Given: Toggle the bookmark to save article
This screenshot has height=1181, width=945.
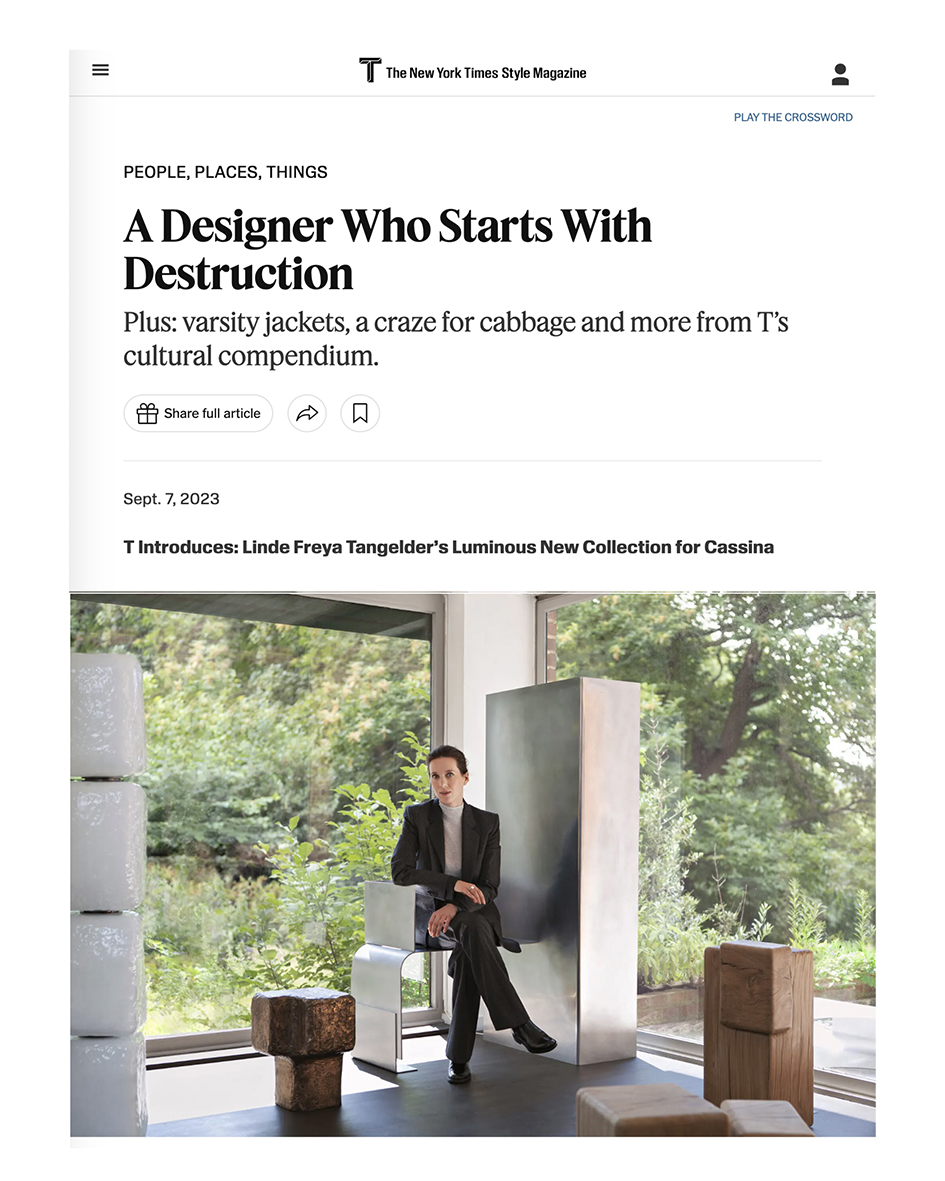Looking at the screenshot, I should [x=360, y=414].
